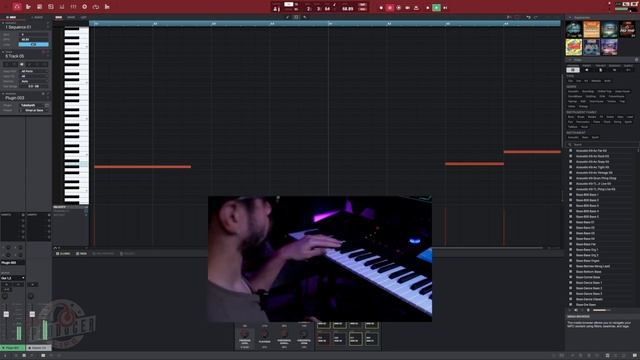The height and width of the screenshot is (360, 640).
Task: Toggle the metronome icon in the transport display
Action: pos(276,8)
